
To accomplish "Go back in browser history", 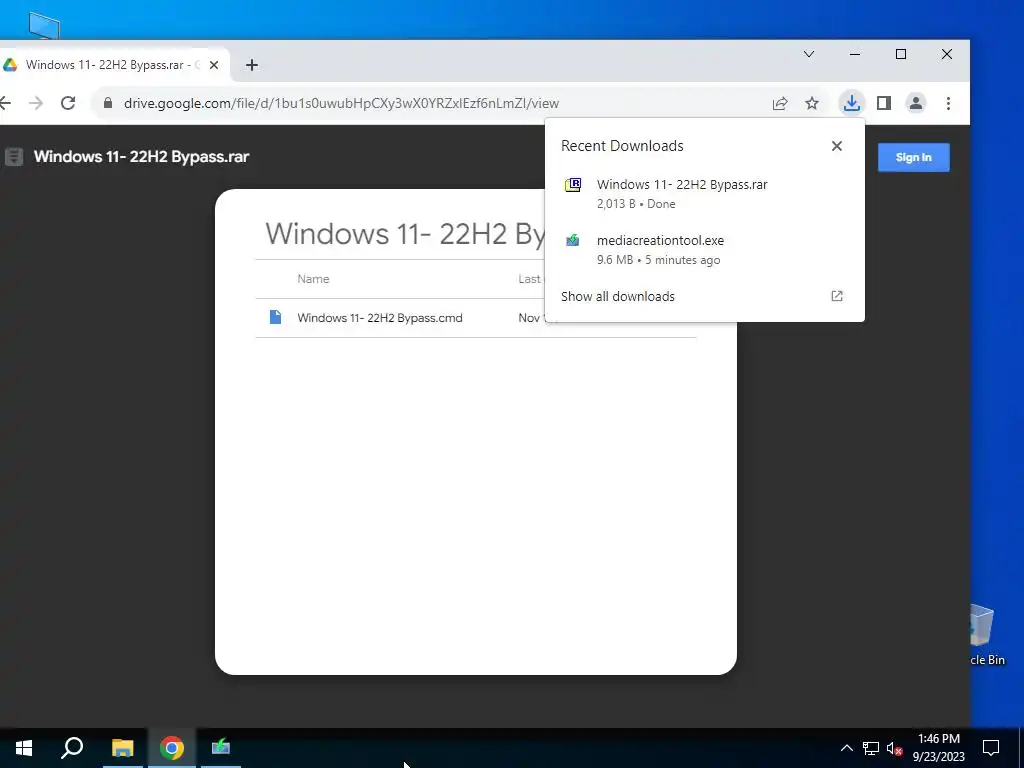I will (x=5, y=103).
